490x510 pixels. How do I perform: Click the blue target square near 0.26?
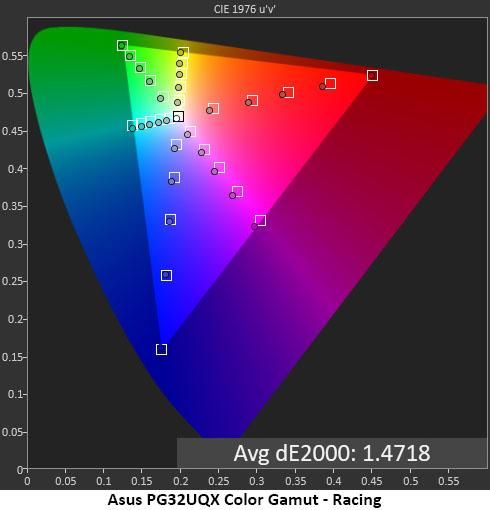(x=166, y=275)
